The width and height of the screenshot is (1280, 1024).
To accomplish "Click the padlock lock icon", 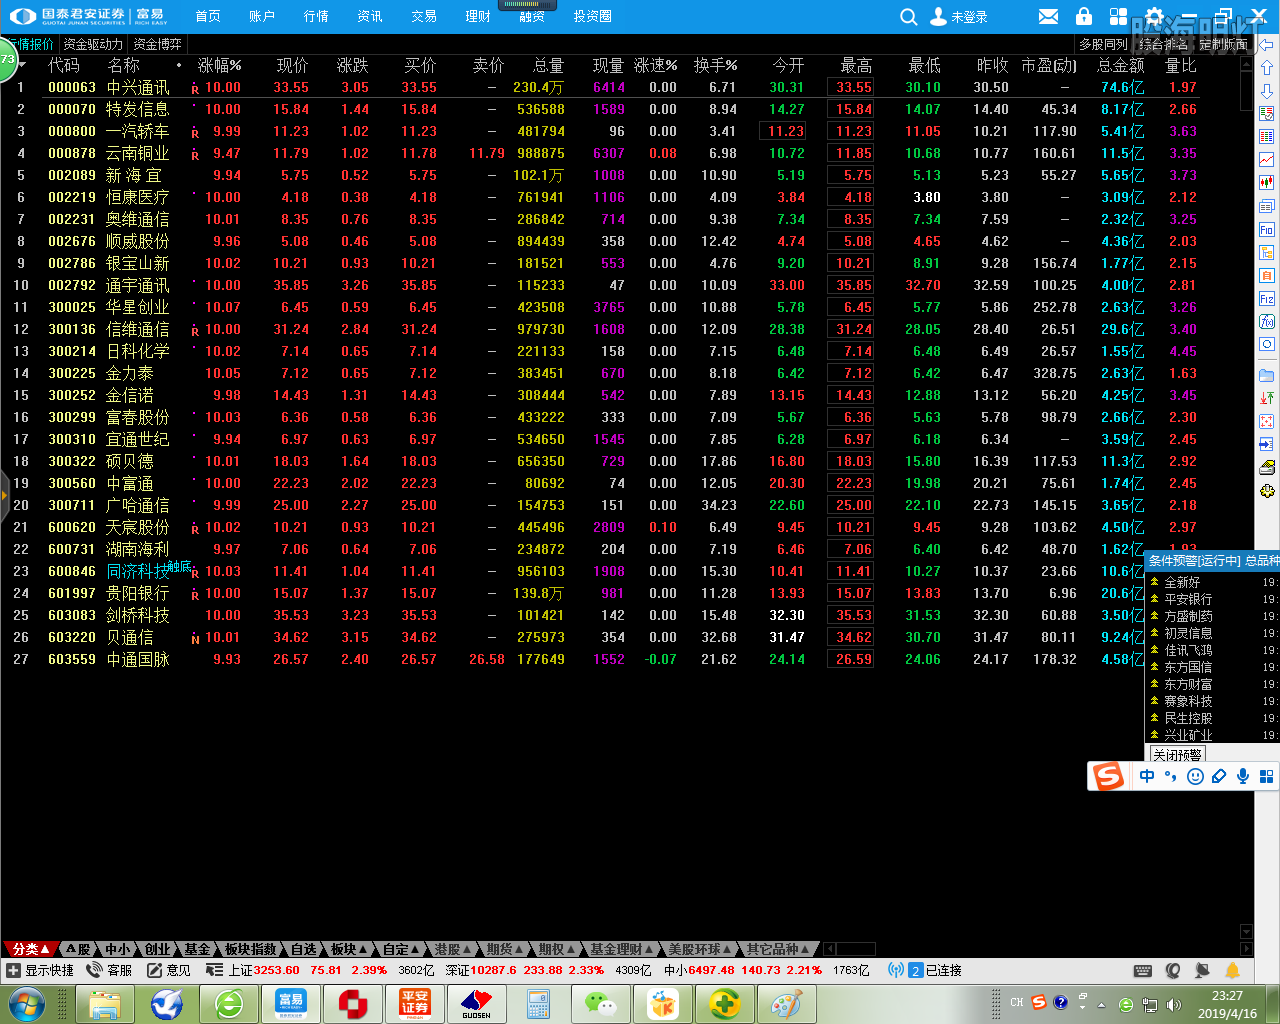I will click(x=1084, y=17).
